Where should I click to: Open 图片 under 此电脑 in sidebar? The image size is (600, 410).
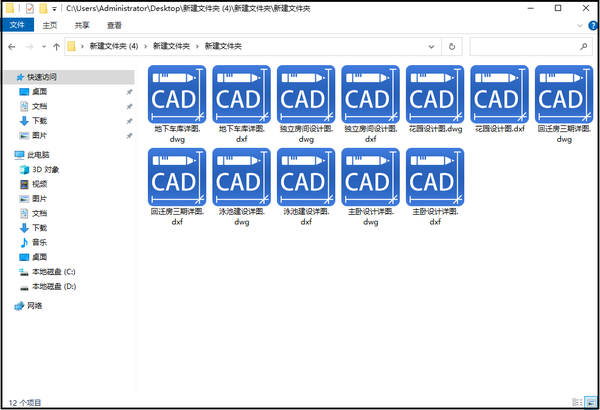[x=39, y=199]
